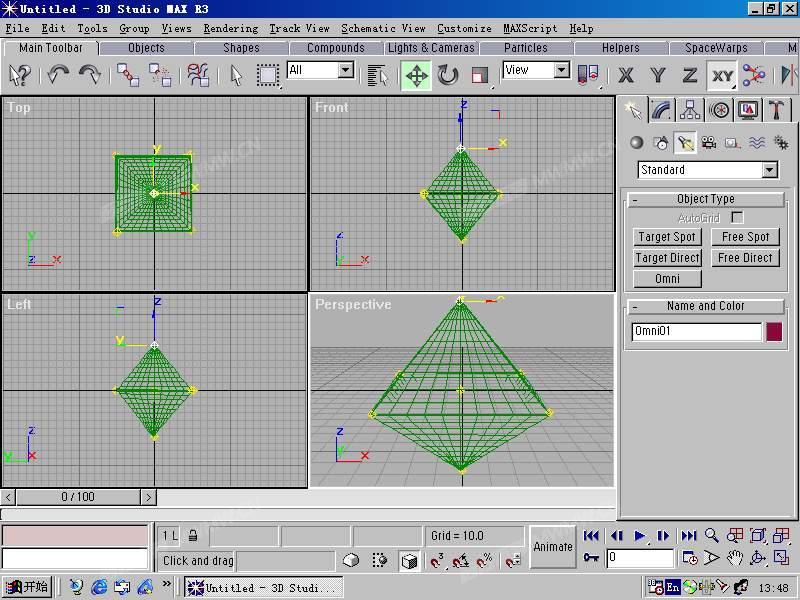Select the Rotate tool in toolbar
Screen dimensions: 800x600
(448, 76)
